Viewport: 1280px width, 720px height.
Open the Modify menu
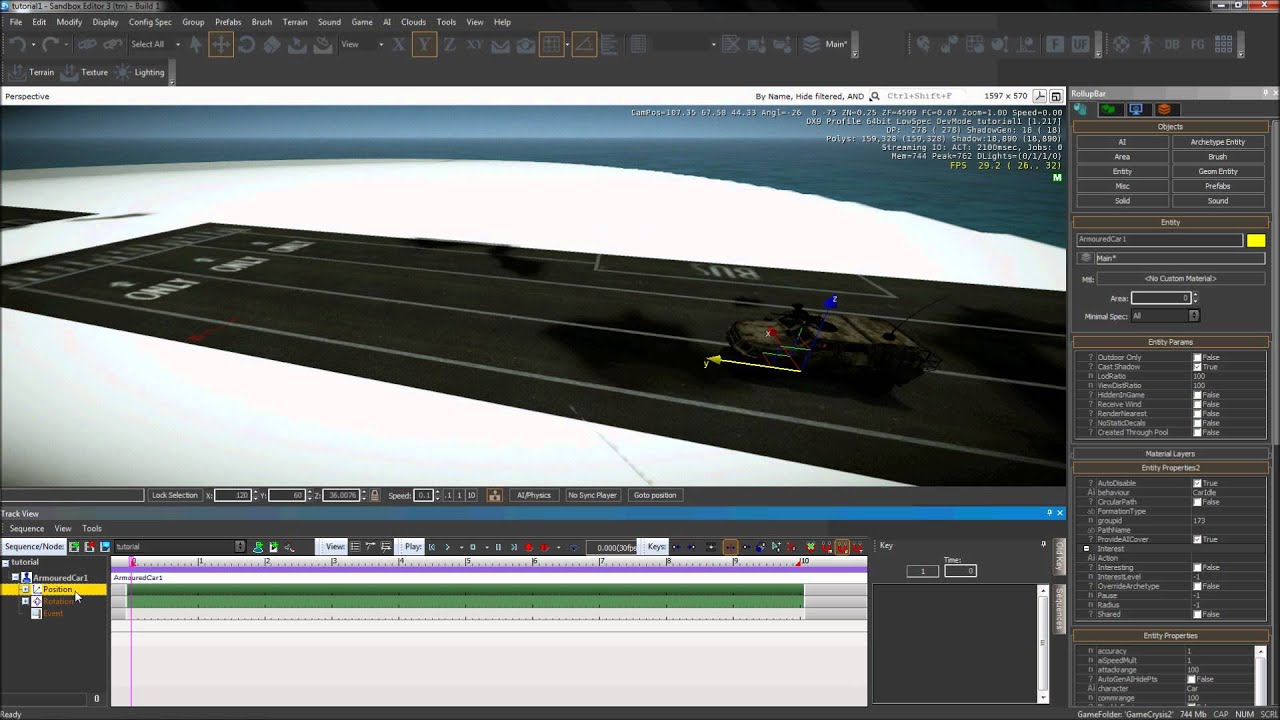(x=69, y=22)
